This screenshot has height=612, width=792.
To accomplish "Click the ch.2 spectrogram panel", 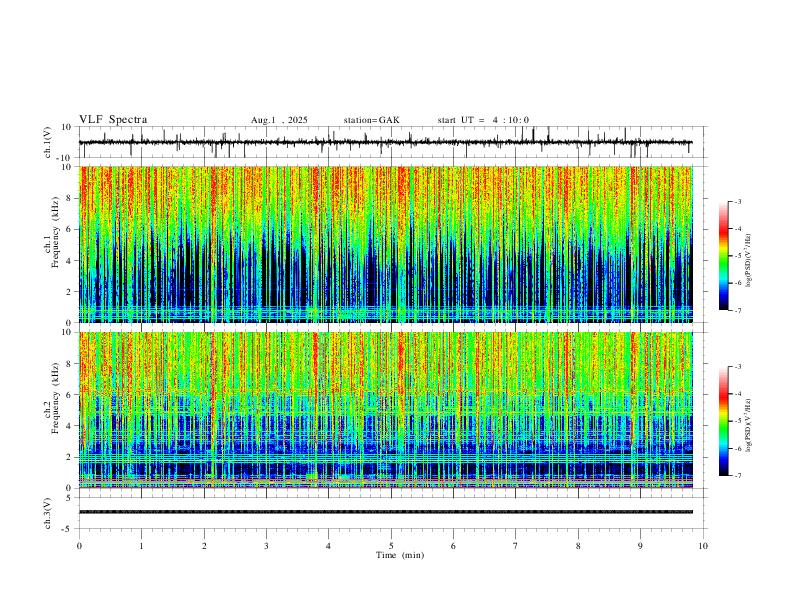I will click(386, 410).
